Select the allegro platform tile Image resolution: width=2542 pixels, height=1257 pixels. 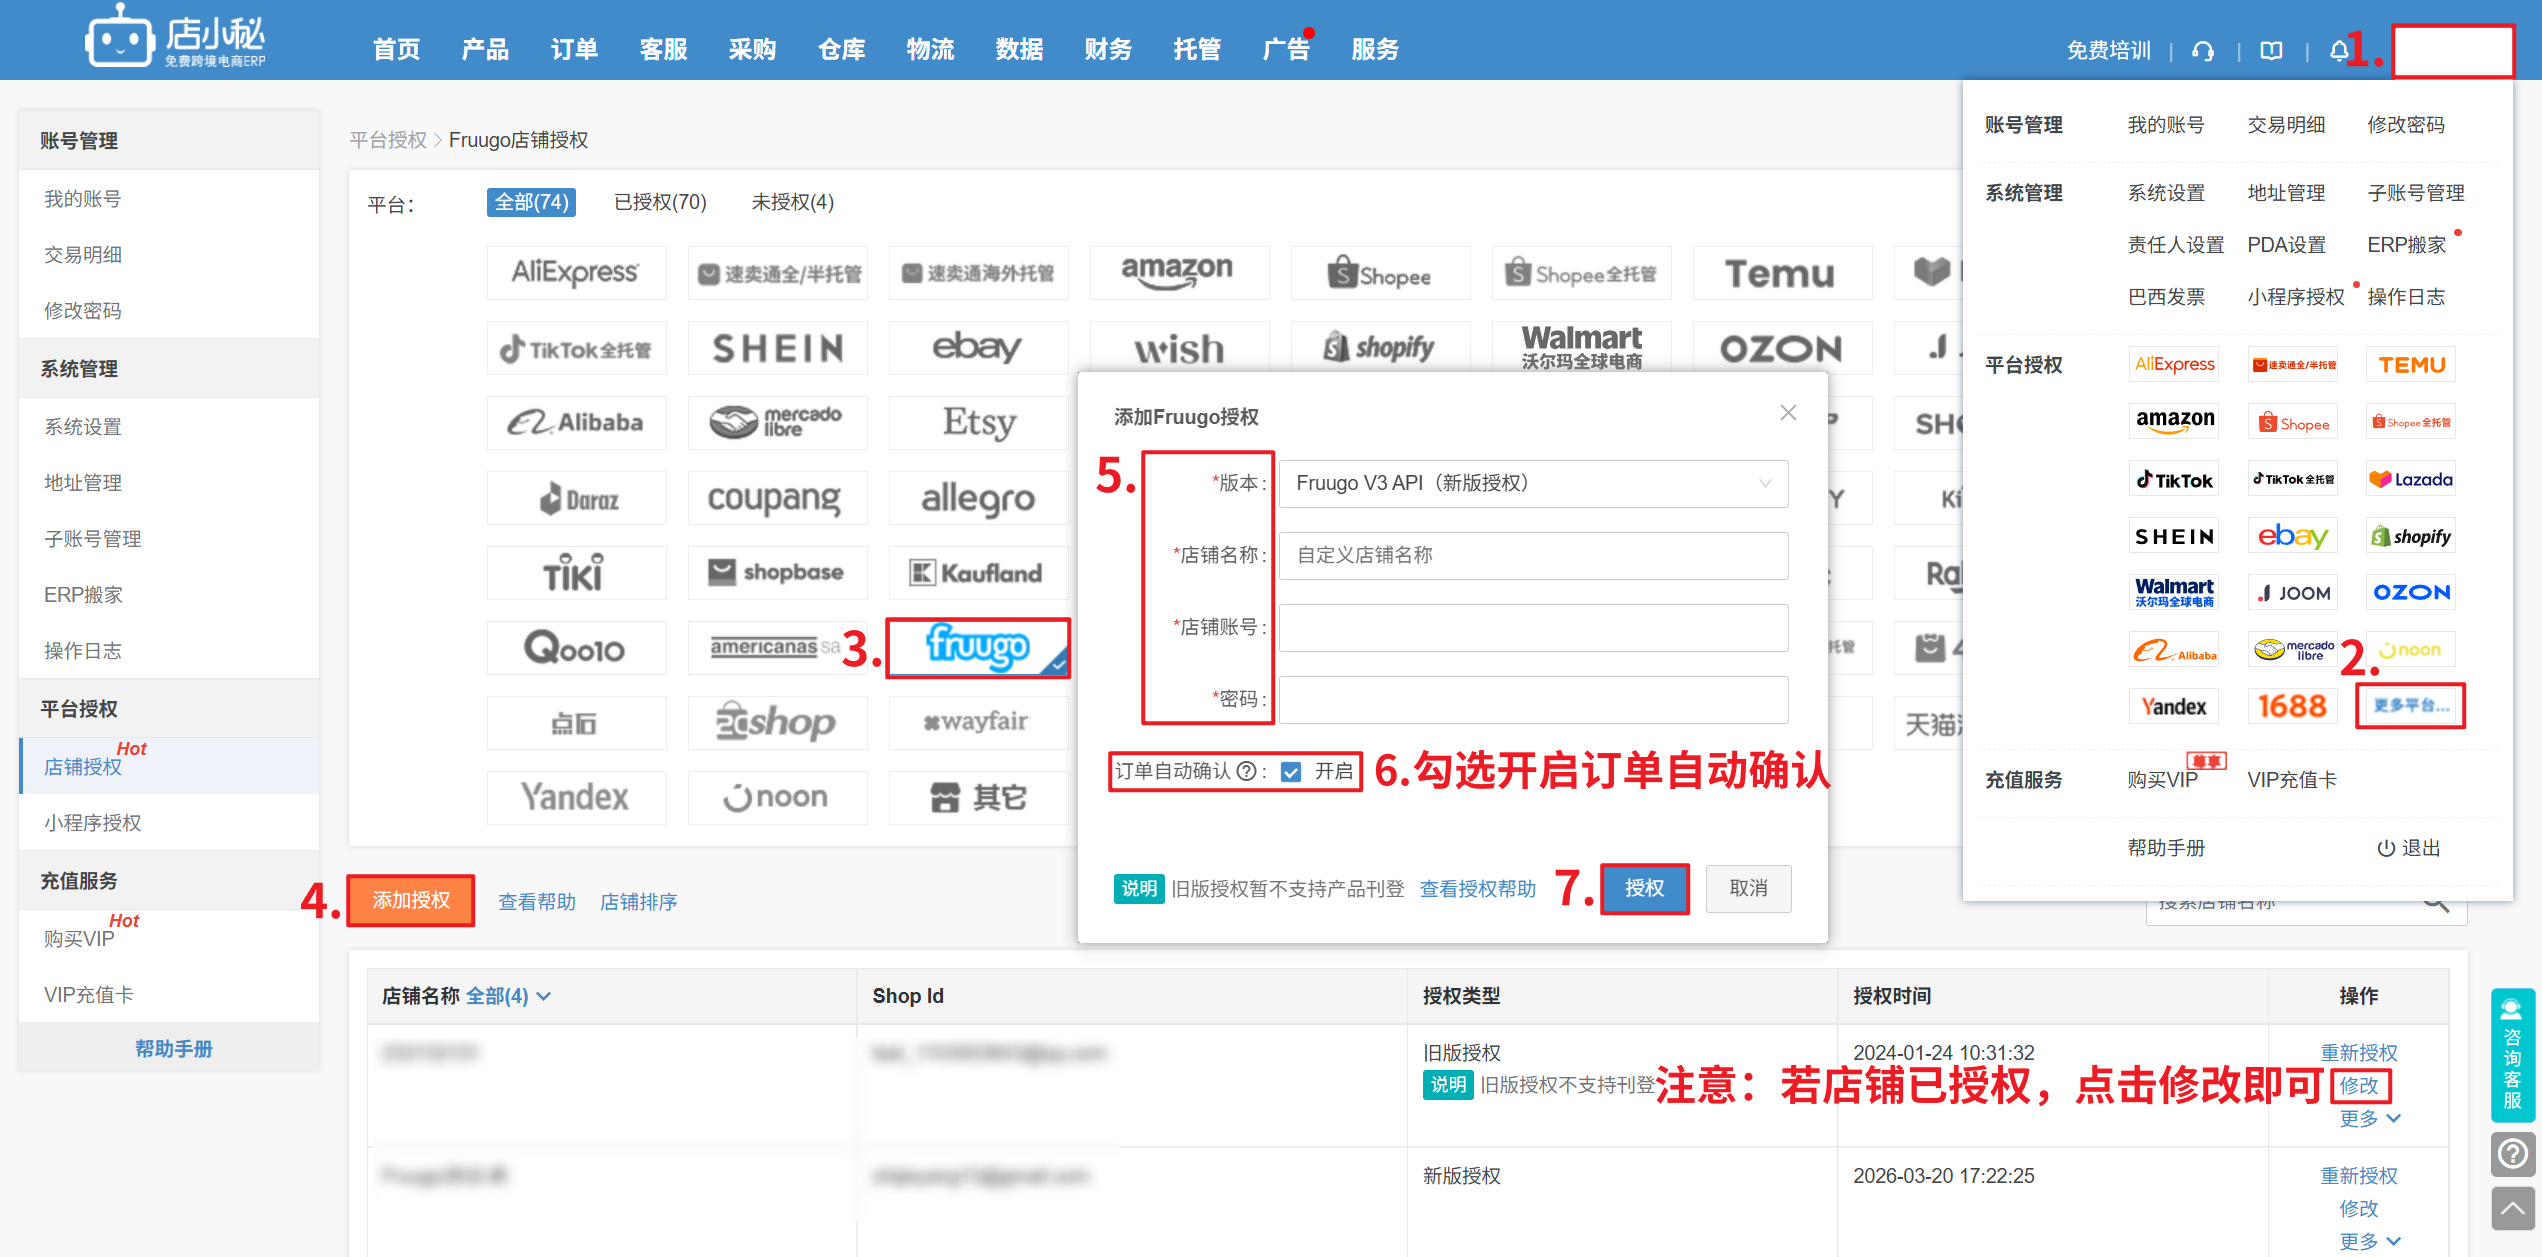[978, 498]
